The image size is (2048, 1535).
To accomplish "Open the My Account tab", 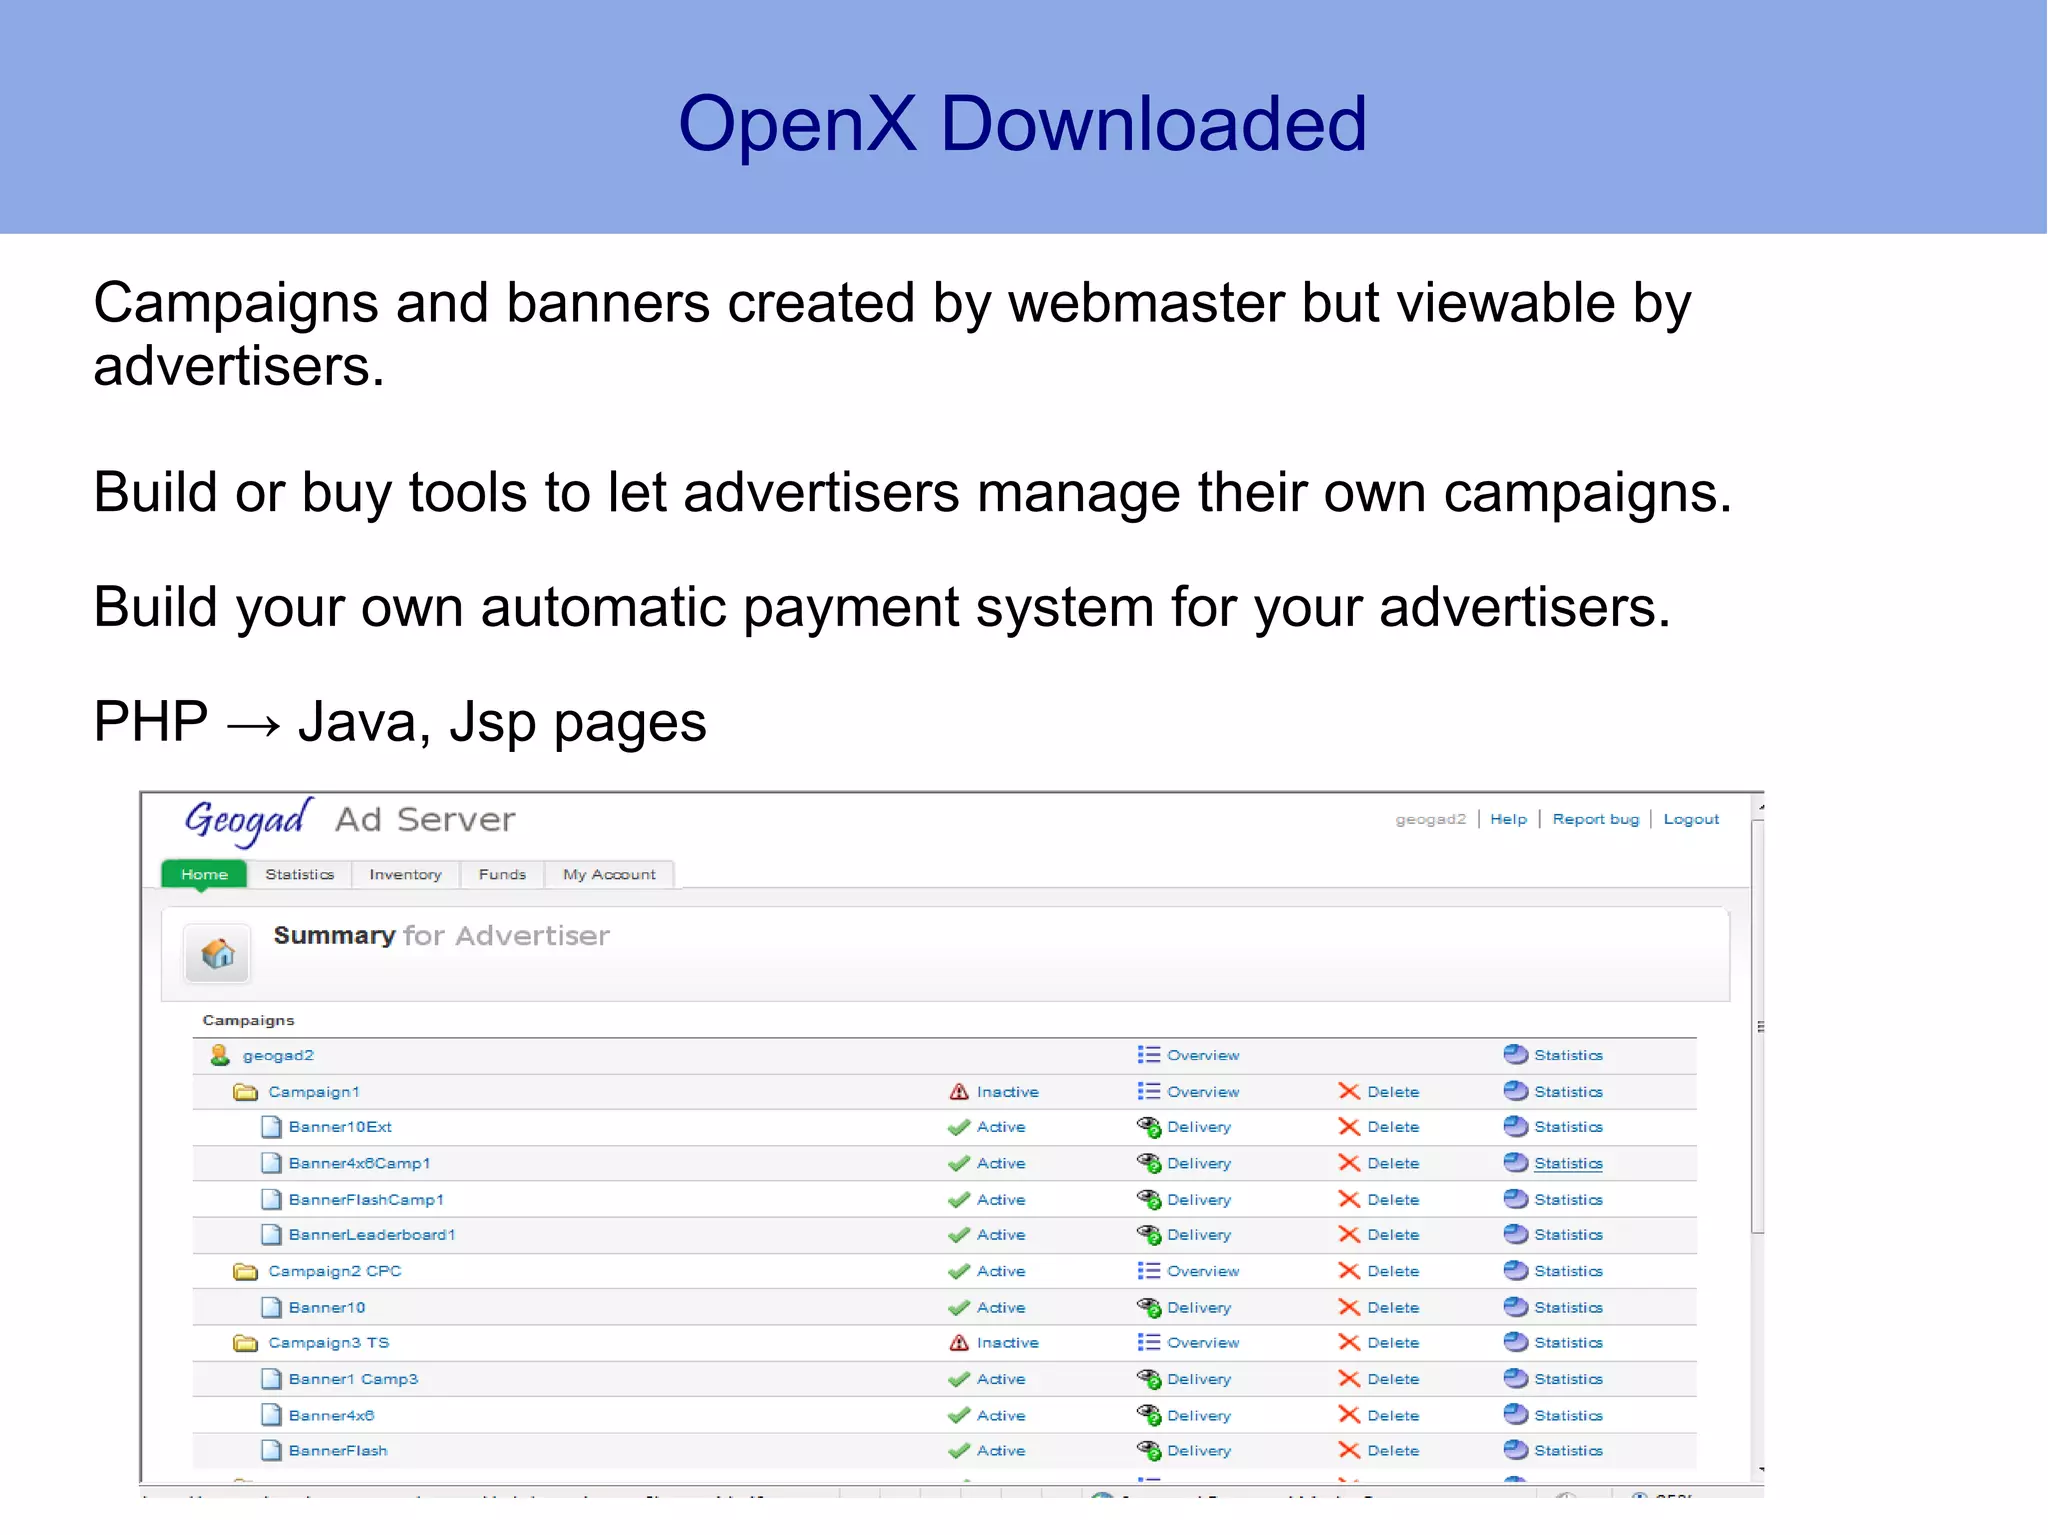I will pyautogui.click(x=609, y=874).
